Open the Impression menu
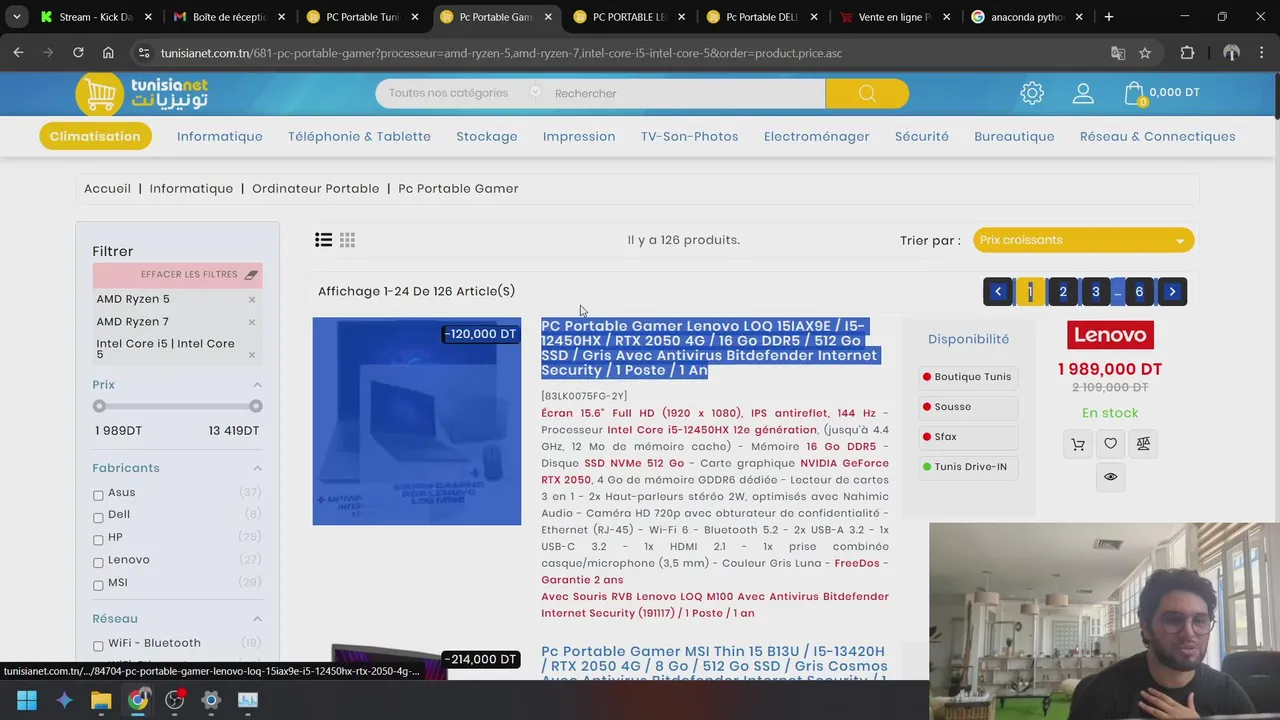This screenshot has height=720, width=1280. tap(579, 136)
